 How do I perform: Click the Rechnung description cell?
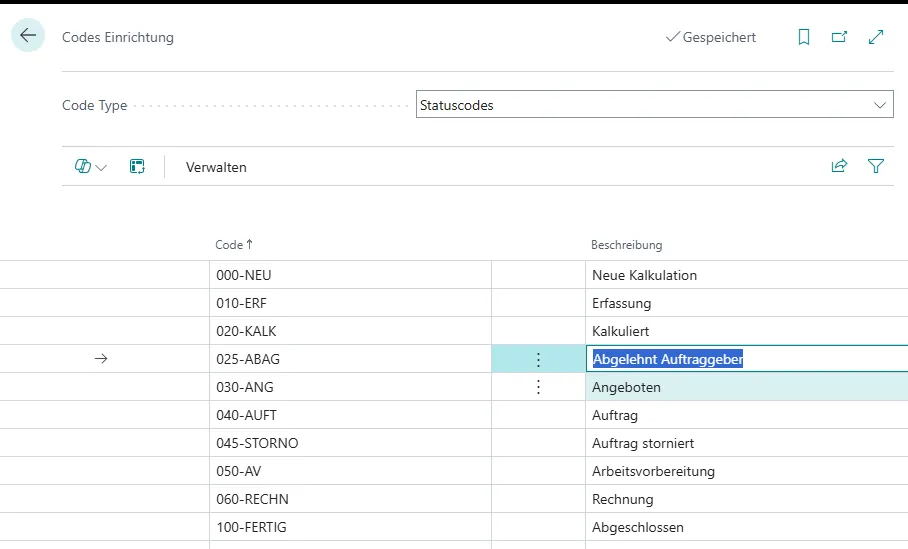[747, 499]
